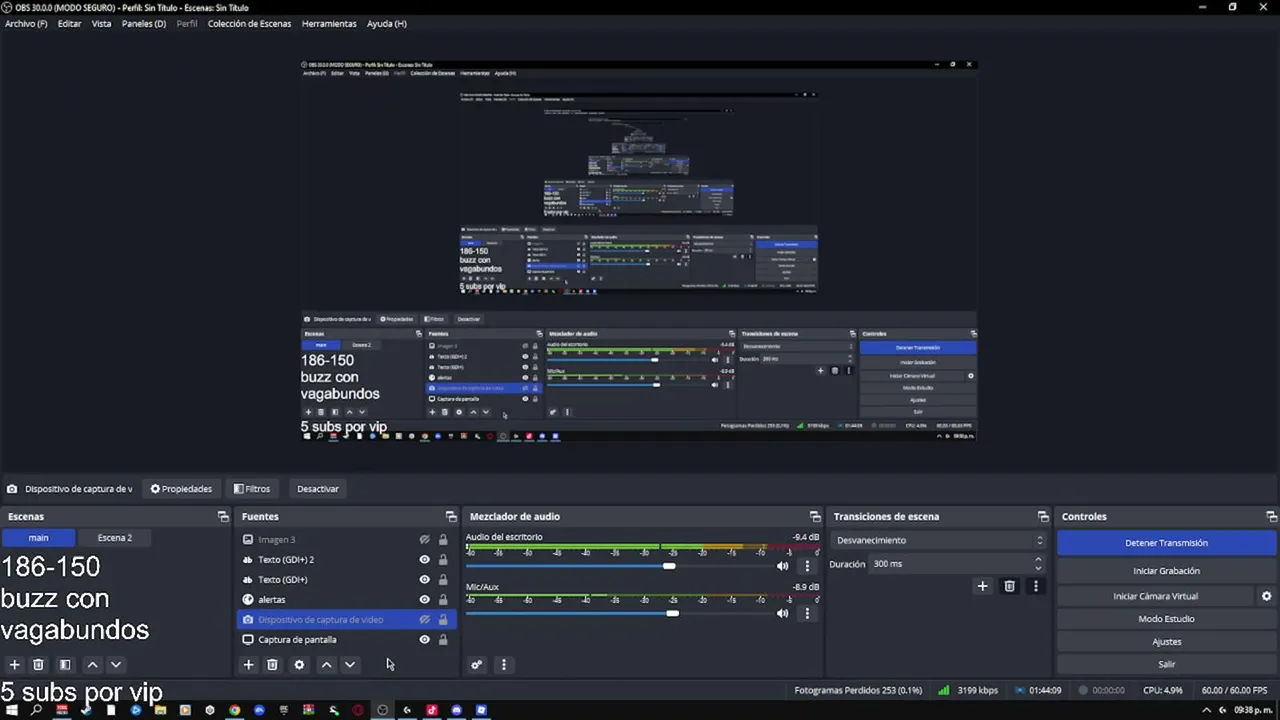Viewport: 1280px width, 720px height.
Task: Add a scene transition with plus icon
Action: 982,586
